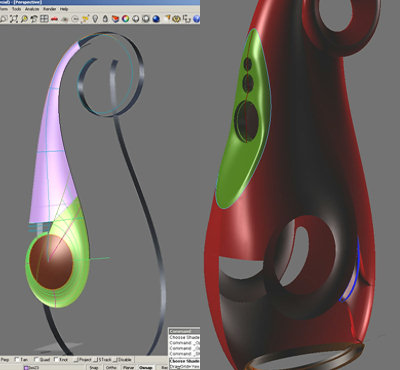Toggle the Project osnap option
Screen dimensions: 400x370
coord(82,360)
